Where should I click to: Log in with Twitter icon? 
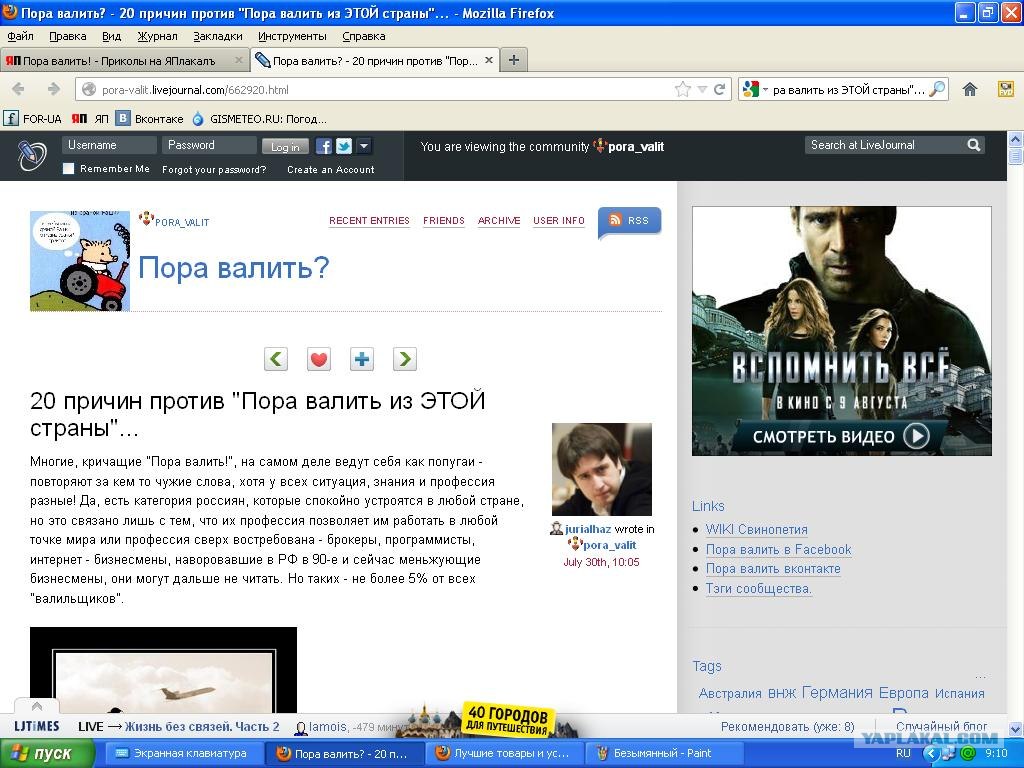(x=344, y=146)
